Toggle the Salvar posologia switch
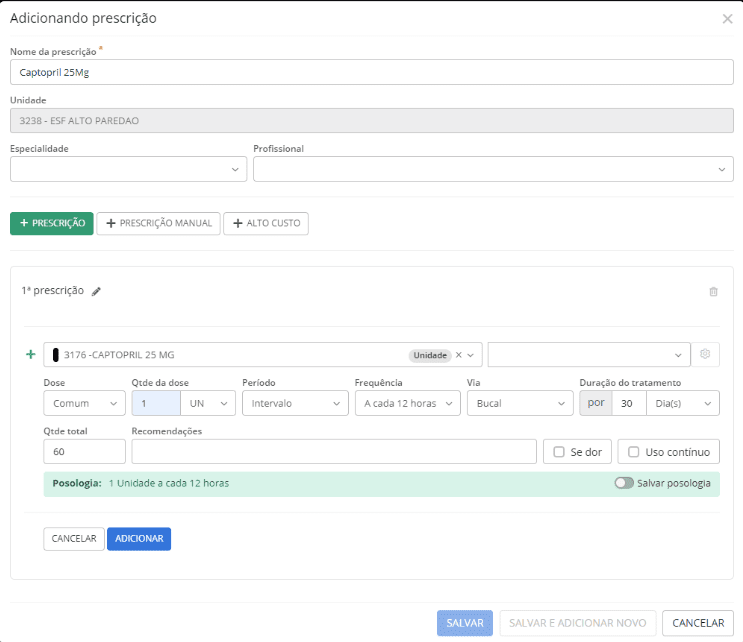The height and width of the screenshot is (642, 743). tap(624, 483)
